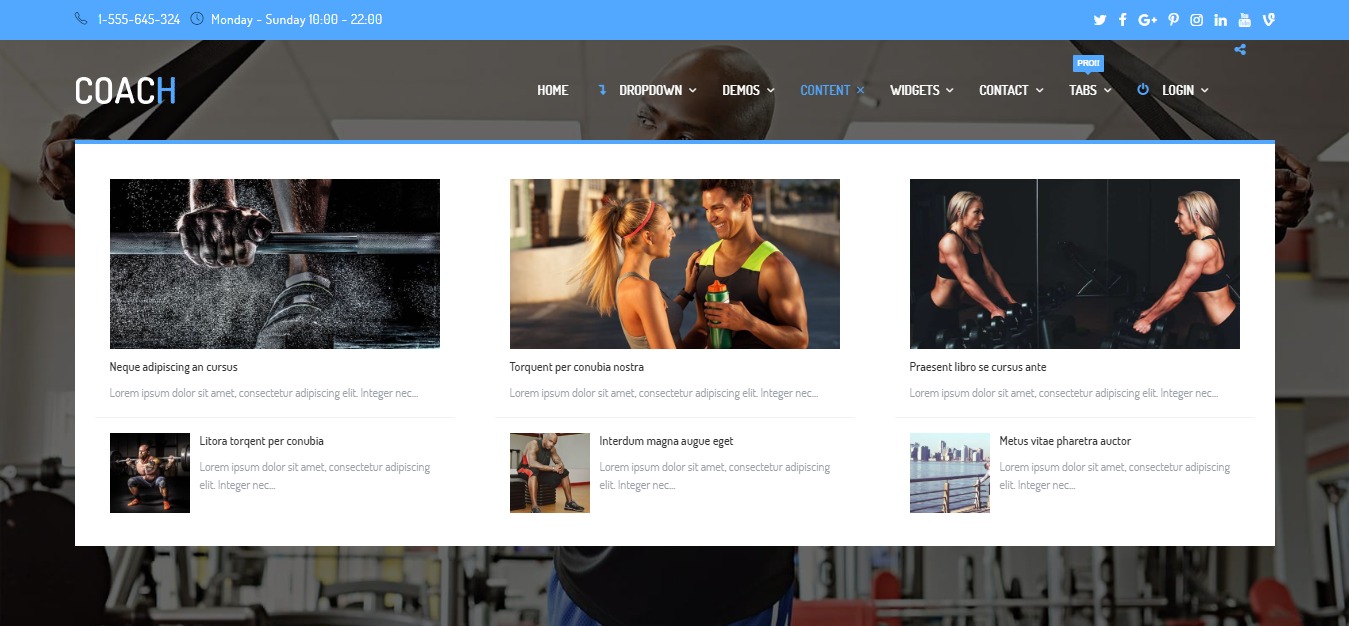1349x626 pixels.
Task: Open article 'Torquent per conubia nostra'
Action: point(577,367)
